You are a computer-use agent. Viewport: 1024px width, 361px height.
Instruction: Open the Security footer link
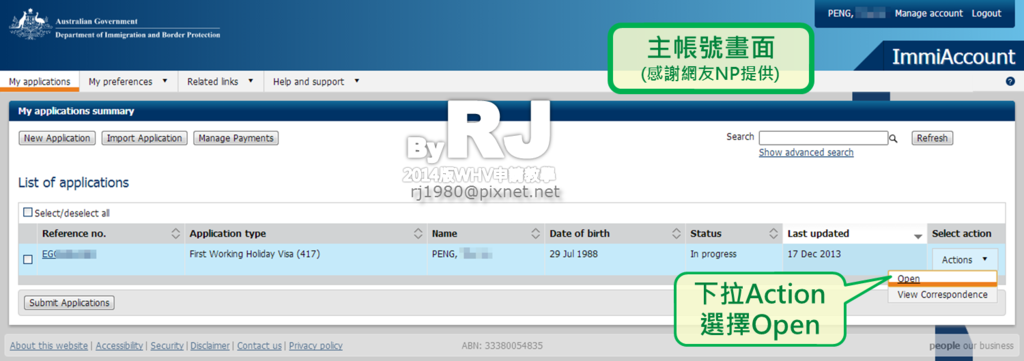[x=167, y=346]
